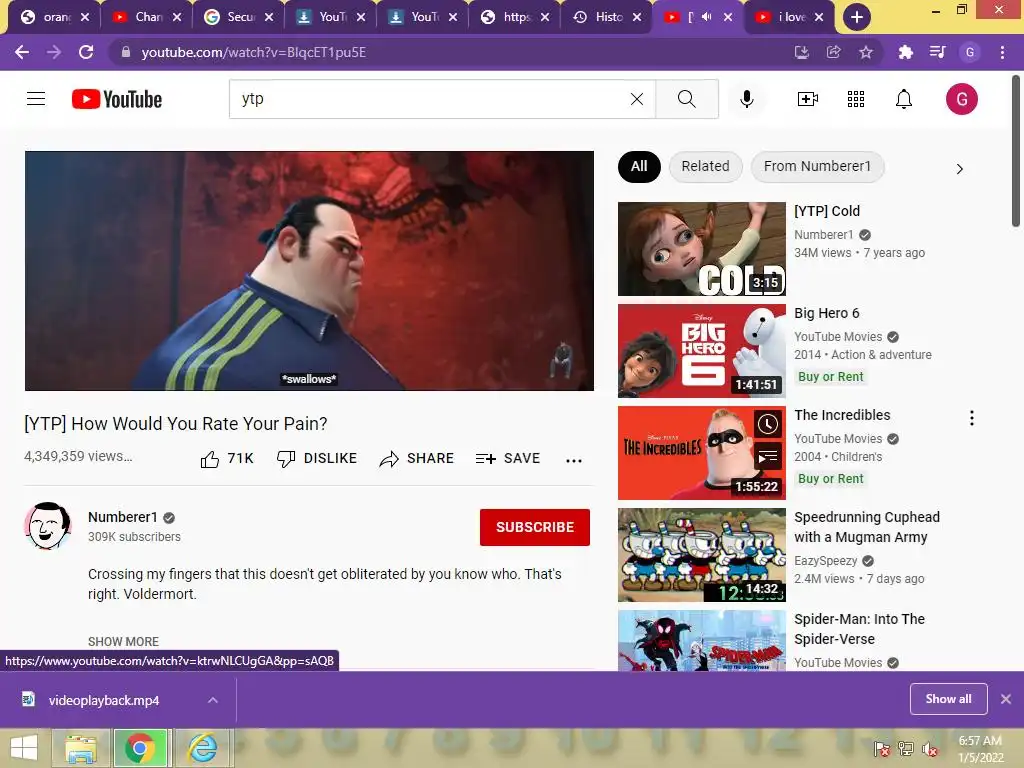Open the Create video icon
1024x768 pixels.
tap(808, 99)
